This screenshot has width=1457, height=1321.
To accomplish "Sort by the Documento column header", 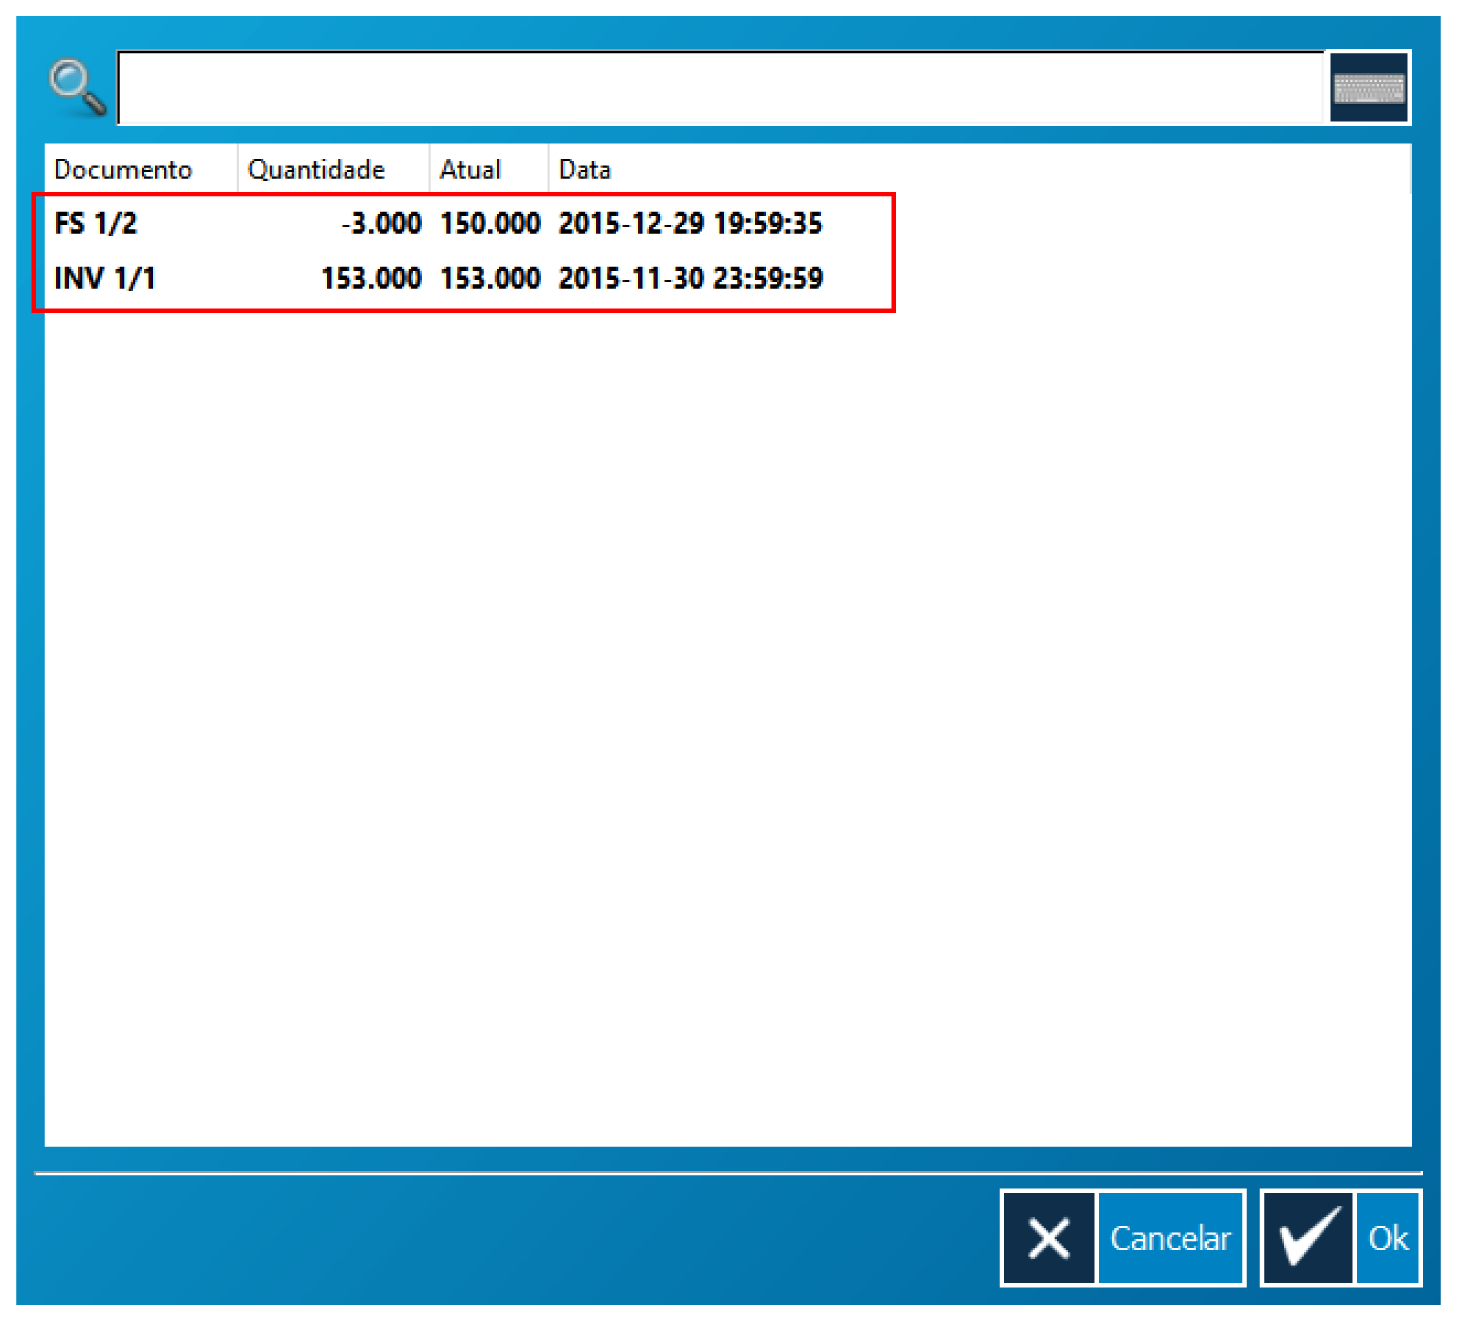I will click(x=123, y=170).
